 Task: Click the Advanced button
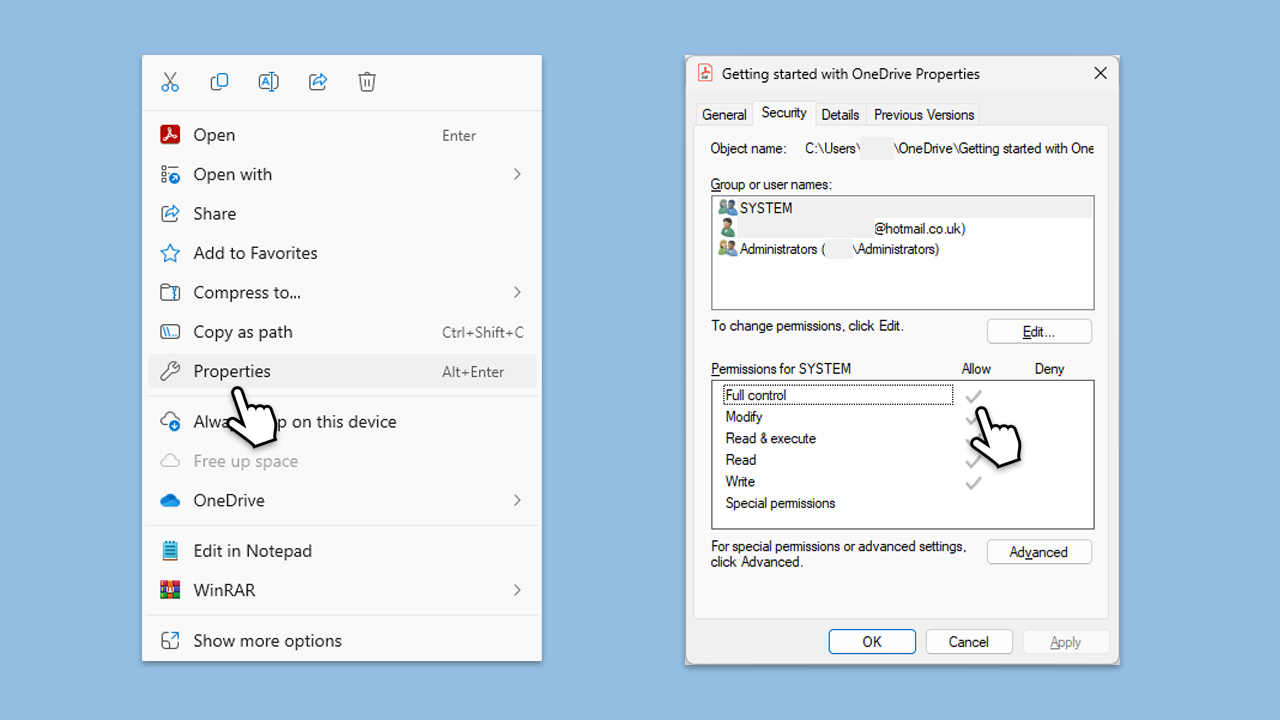pos(1039,552)
